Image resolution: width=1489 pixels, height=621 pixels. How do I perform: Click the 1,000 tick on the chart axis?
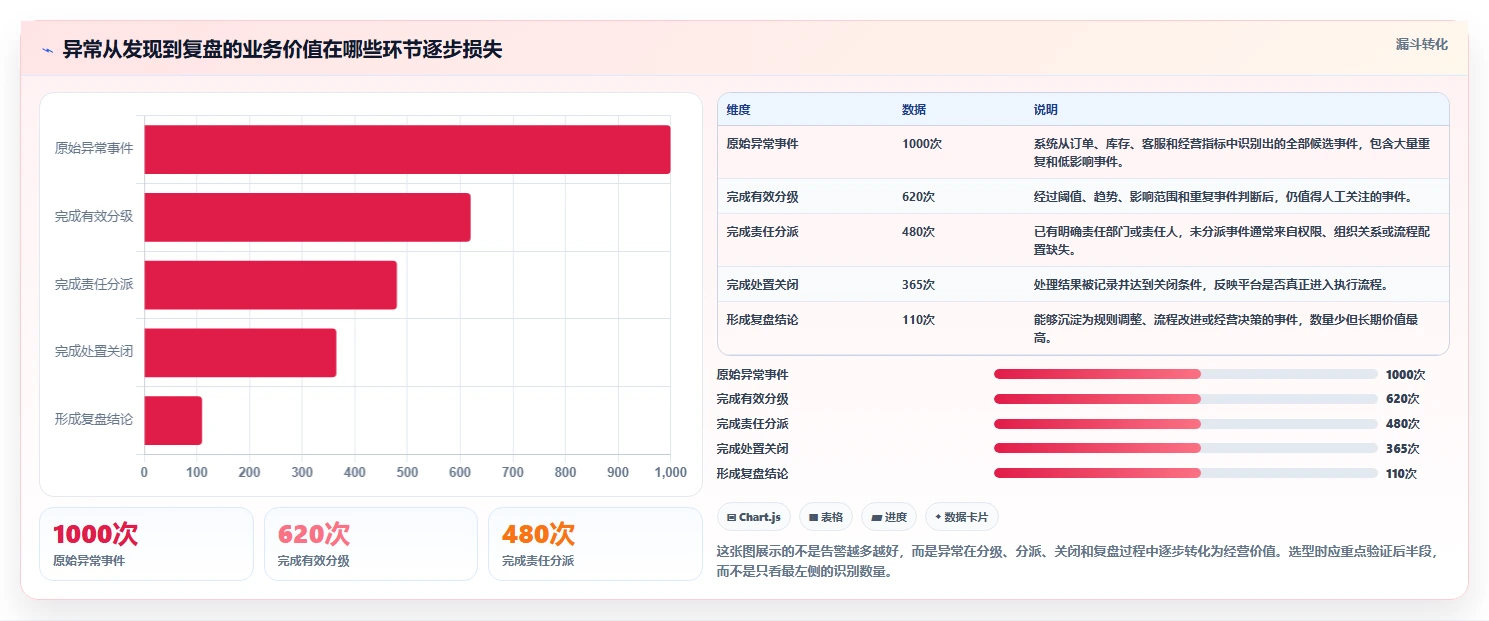click(x=670, y=472)
